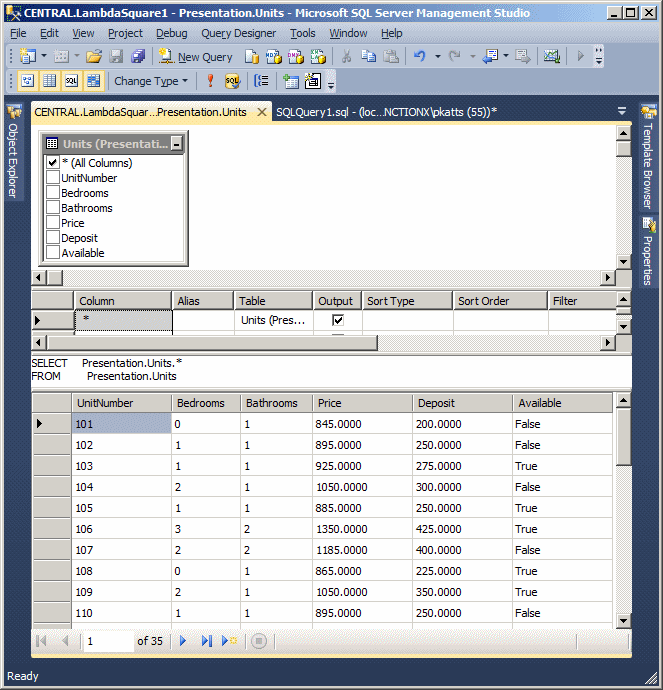Click the New Query button
Screen dimensions: 663x690
coord(196,56)
